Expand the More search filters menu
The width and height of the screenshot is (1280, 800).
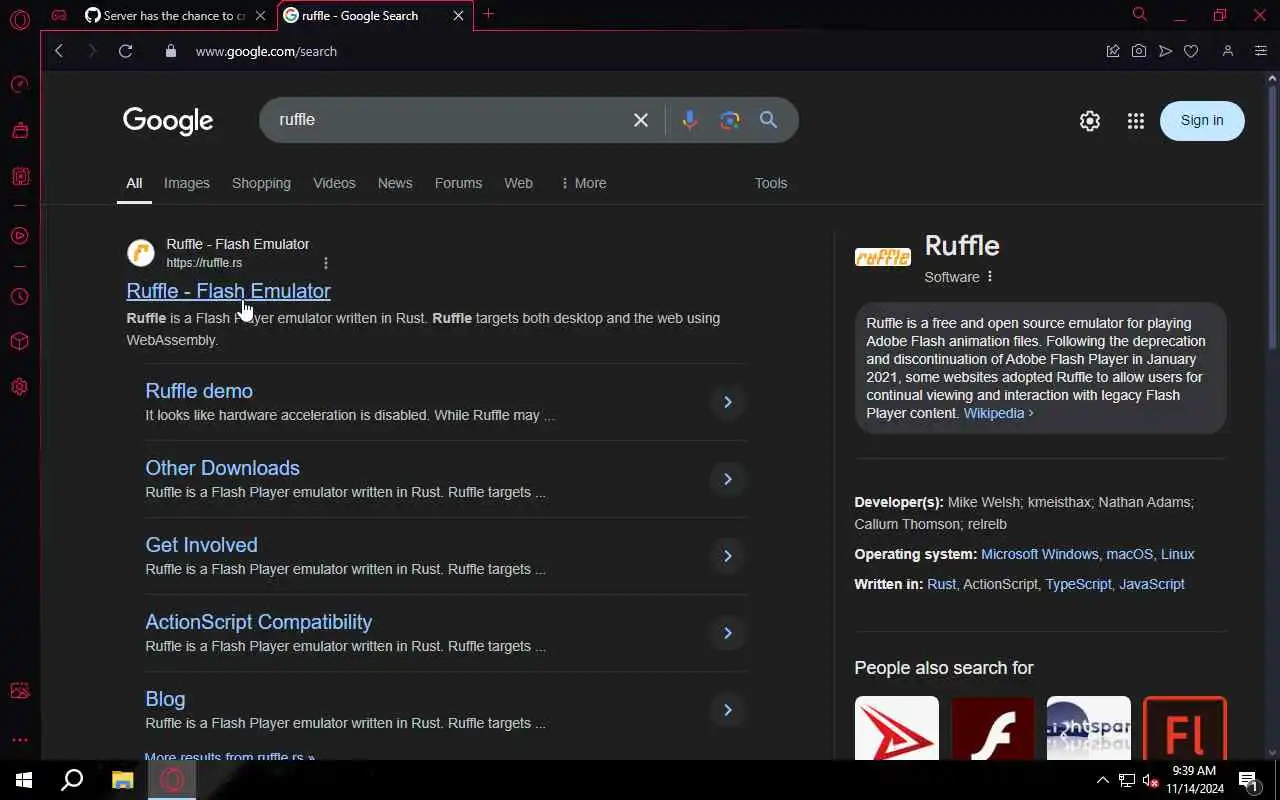click(x=583, y=183)
